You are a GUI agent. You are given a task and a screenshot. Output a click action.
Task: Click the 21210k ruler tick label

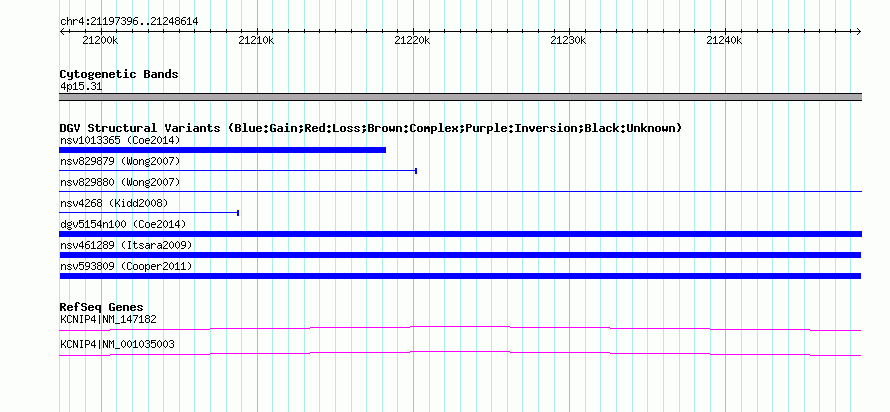[x=256, y=40]
